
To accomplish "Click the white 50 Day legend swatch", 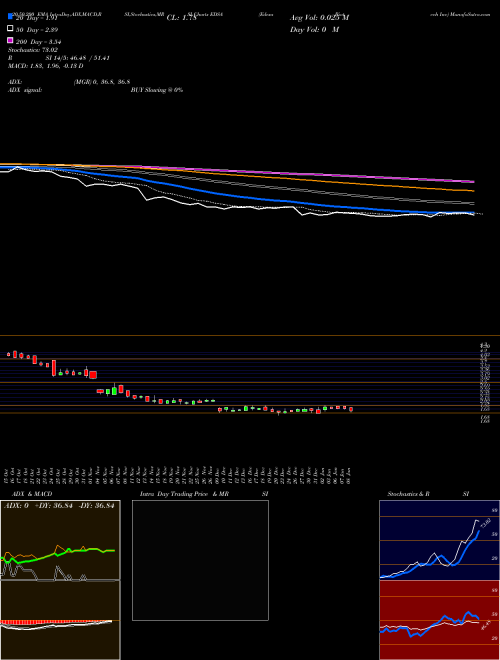I will pyautogui.click(x=10, y=29).
